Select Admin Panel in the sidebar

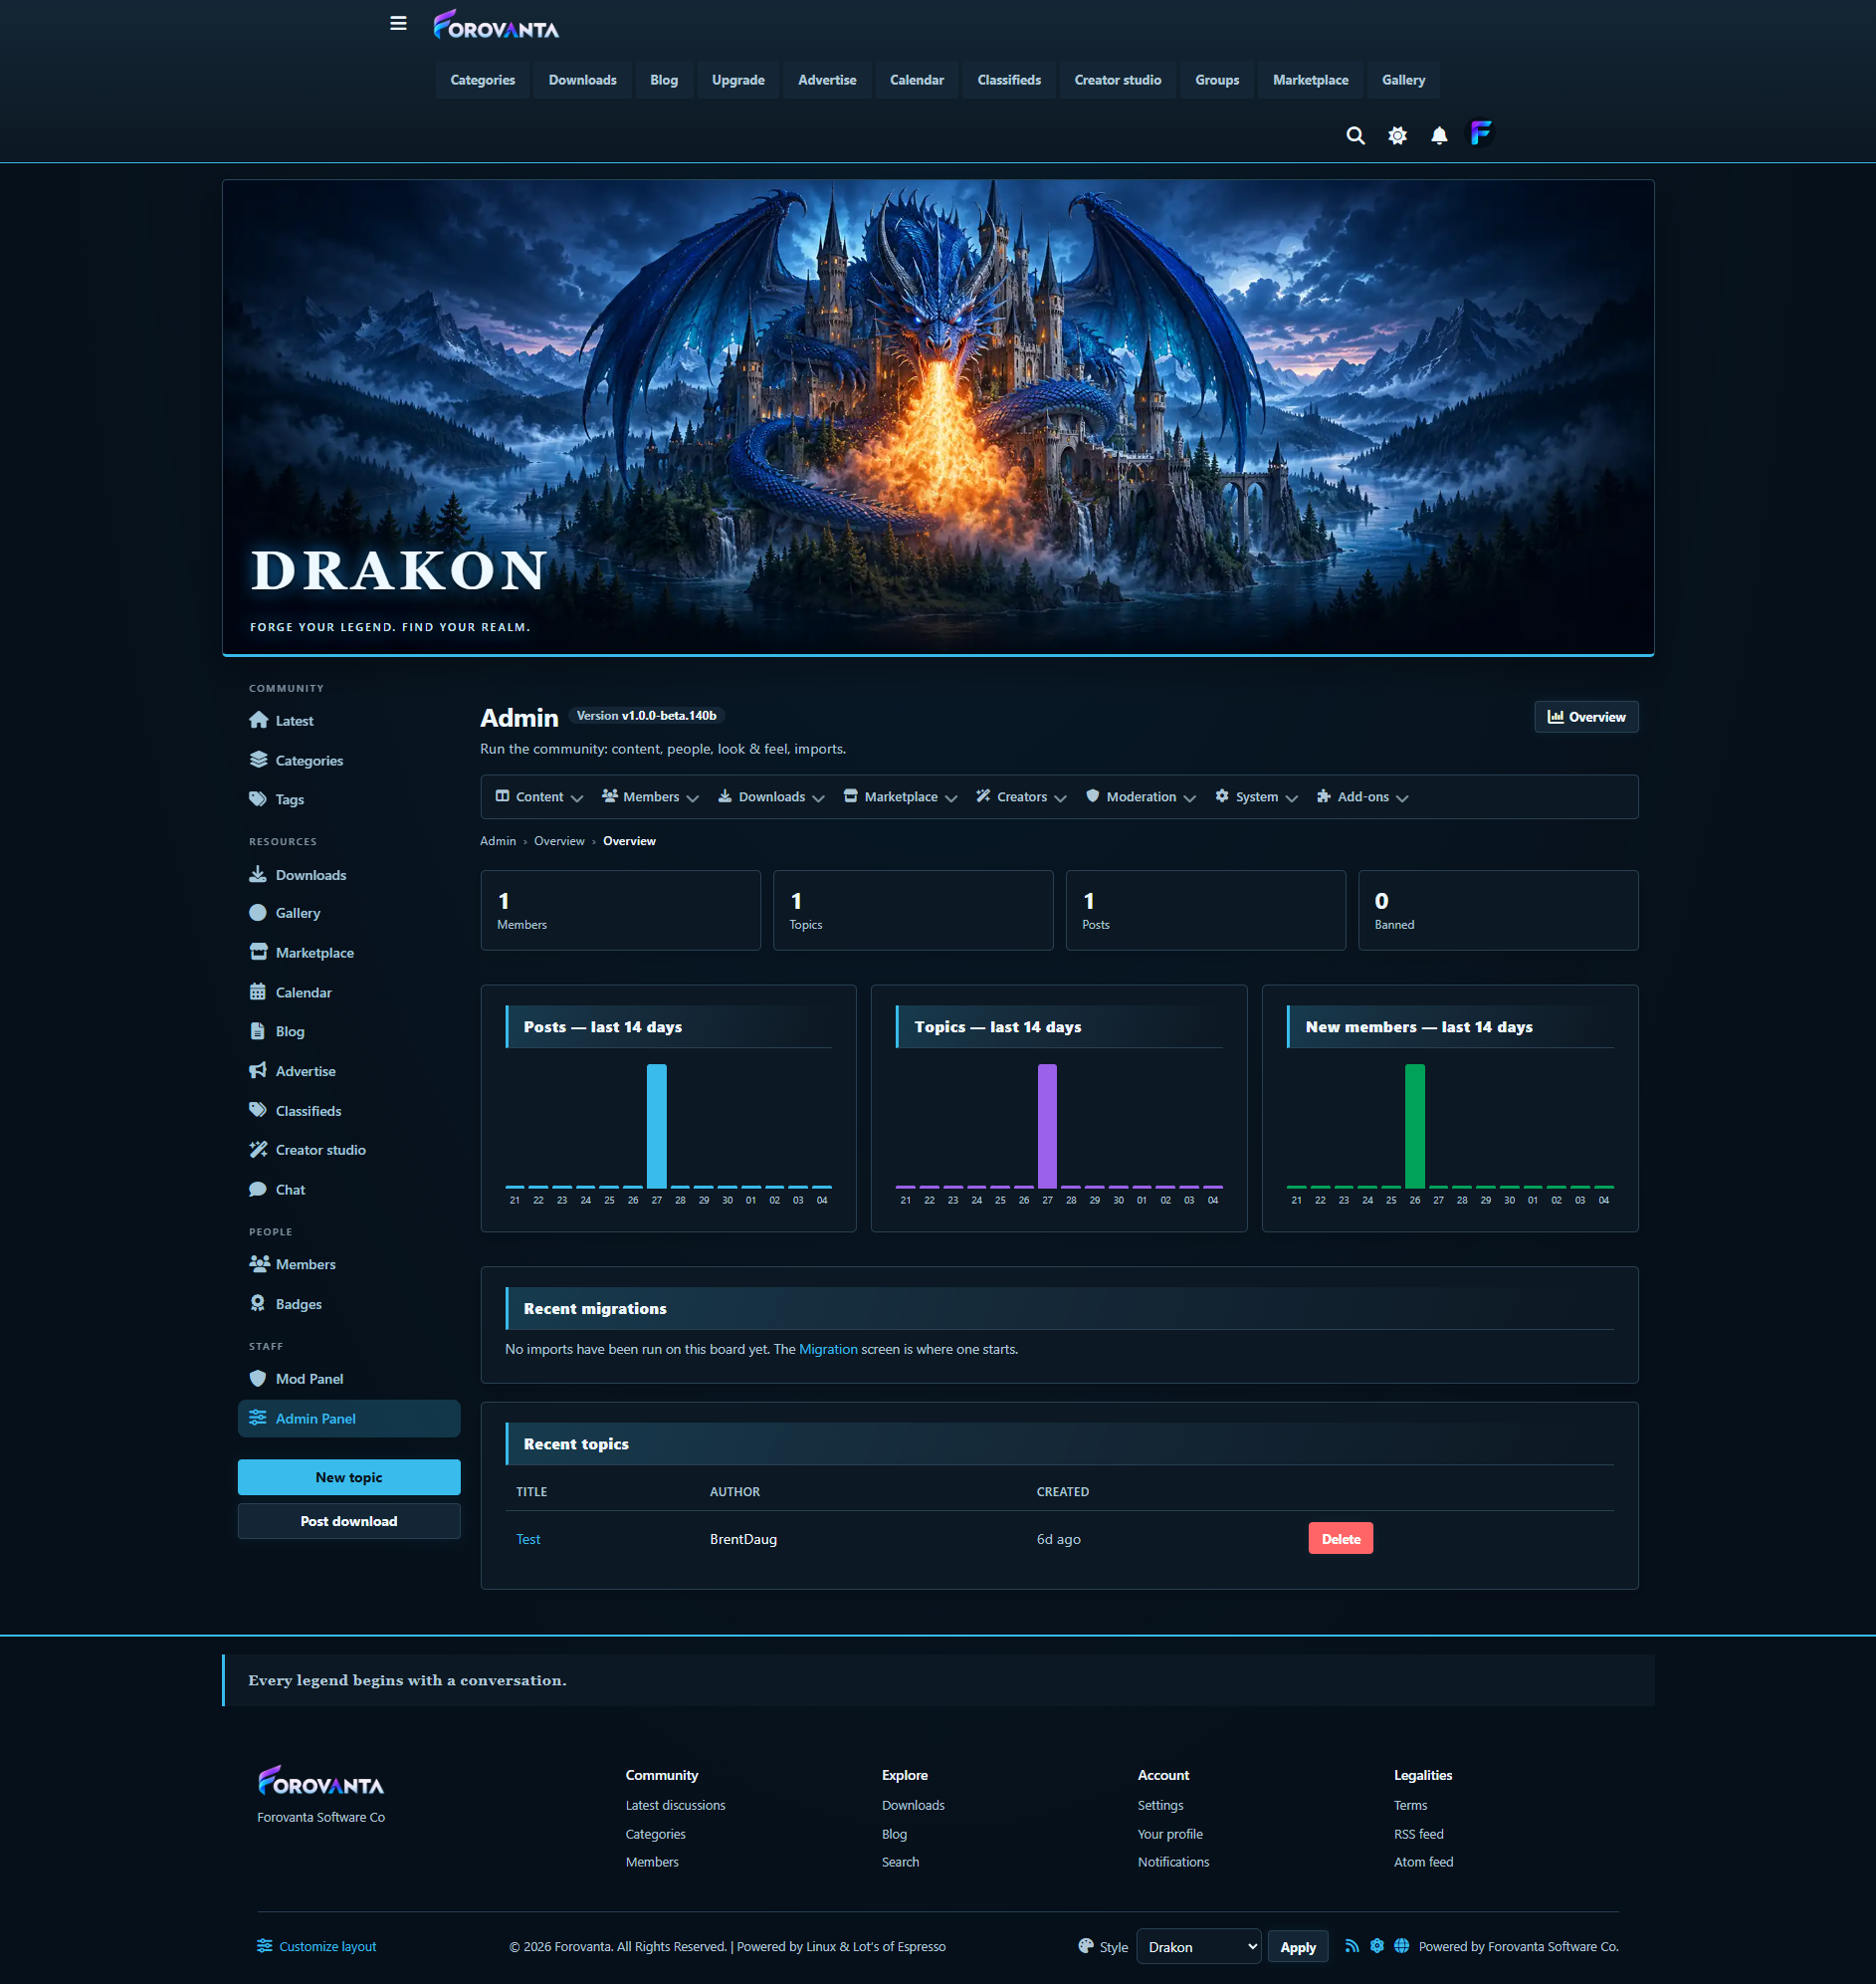pyautogui.click(x=349, y=1418)
